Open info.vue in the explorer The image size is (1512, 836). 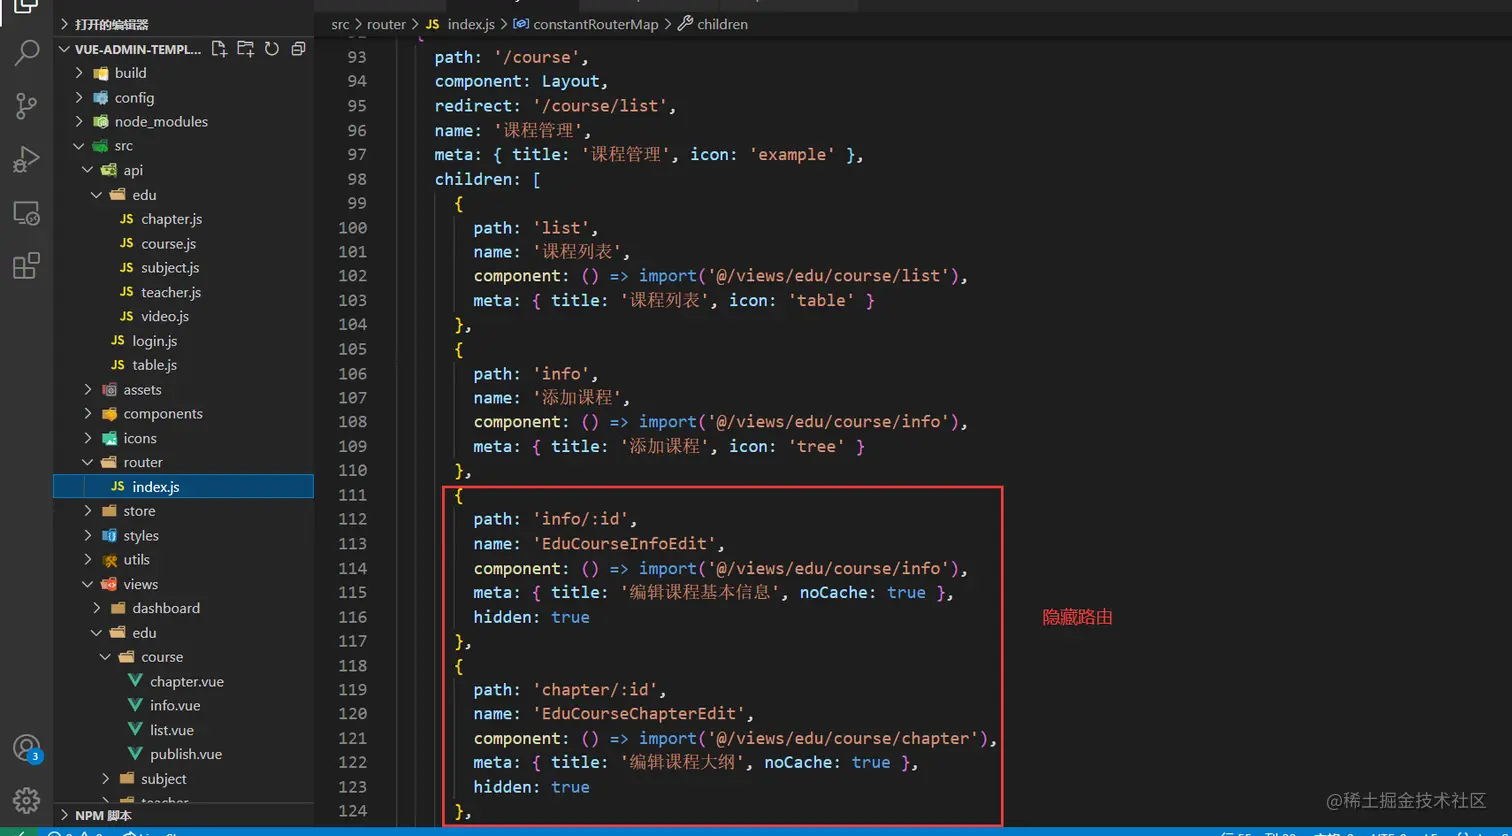click(x=183, y=705)
